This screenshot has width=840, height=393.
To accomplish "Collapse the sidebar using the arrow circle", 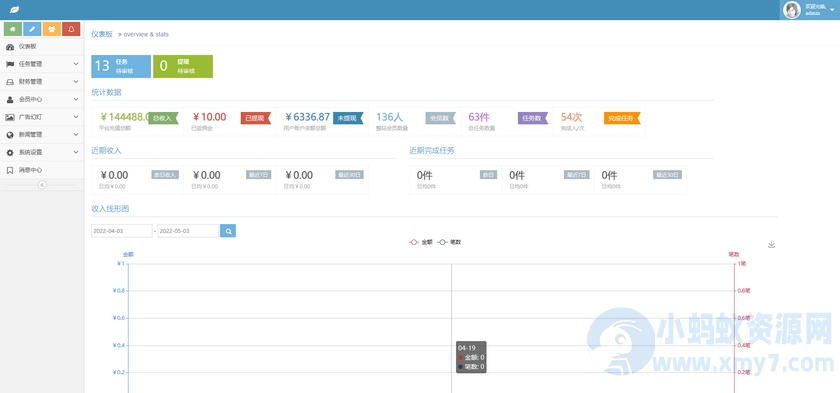I will pyautogui.click(x=42, y=185).
